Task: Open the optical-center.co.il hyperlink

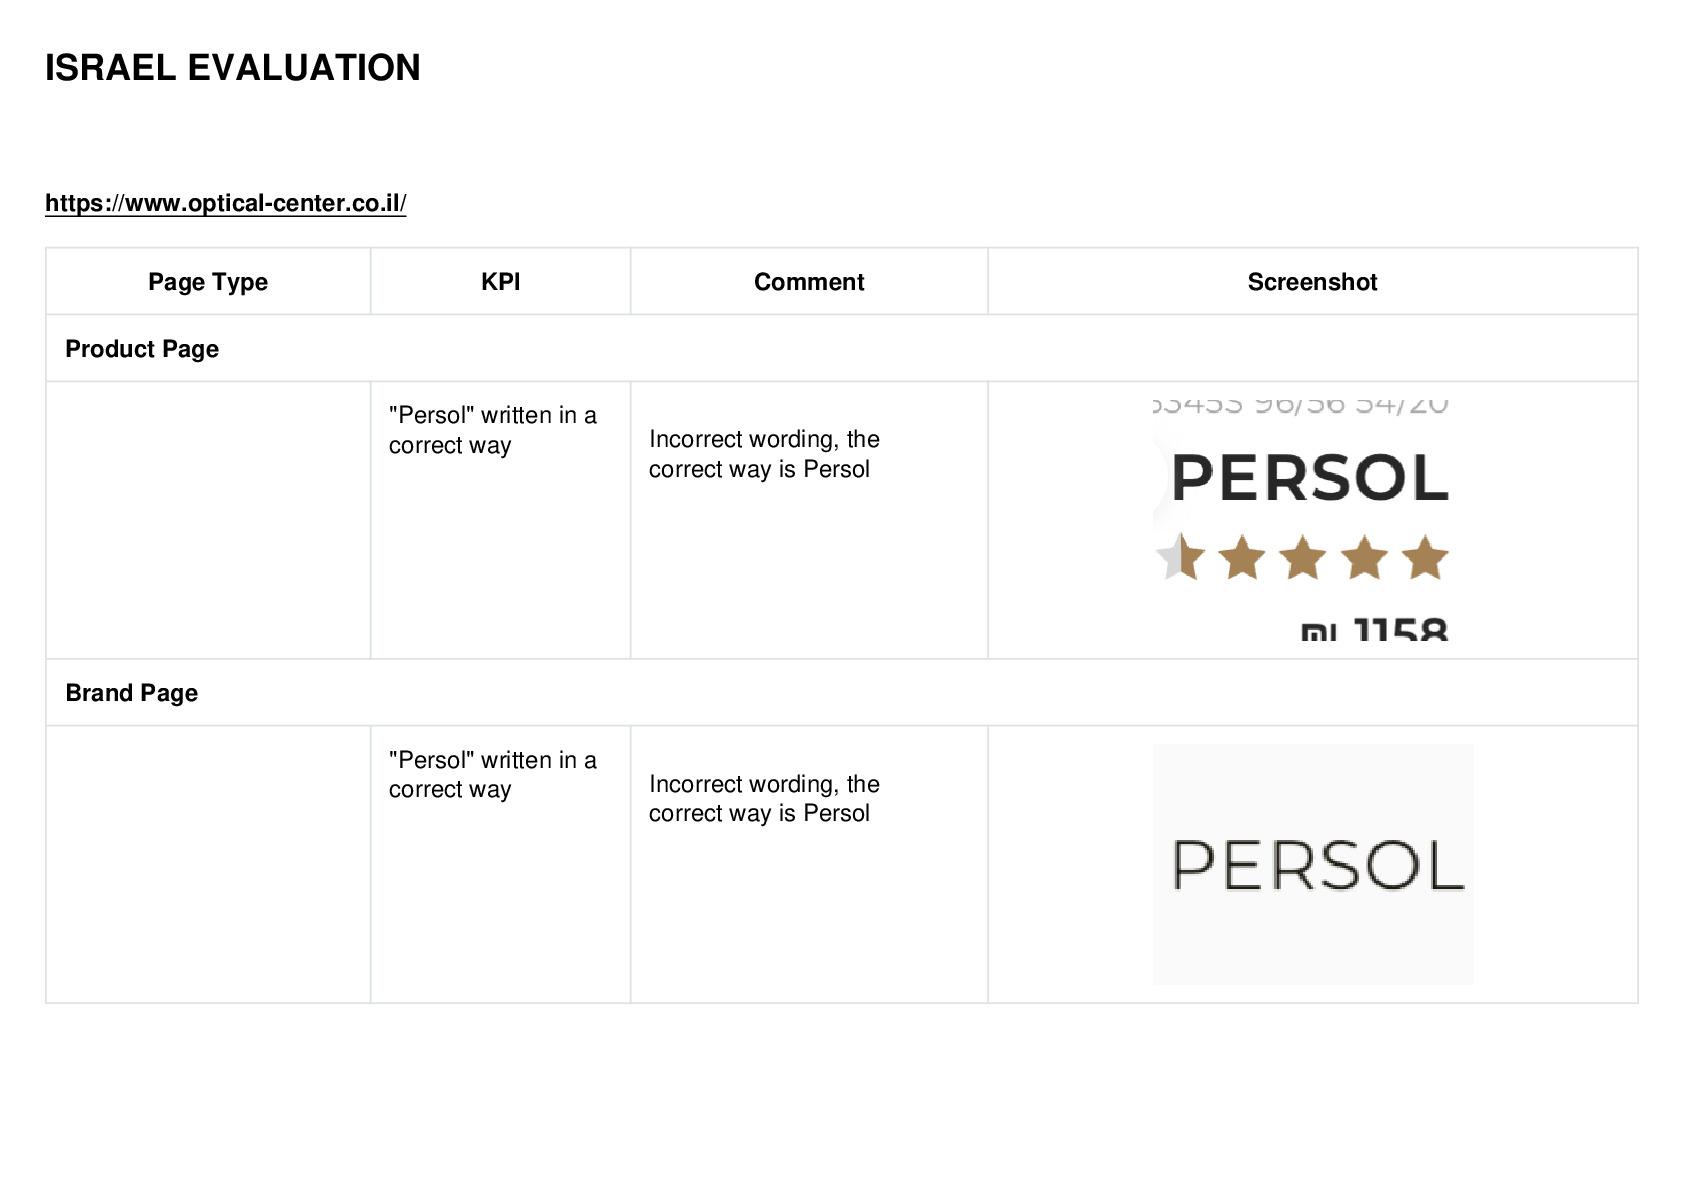Action: pyautogui.click(x=225, y=203)
